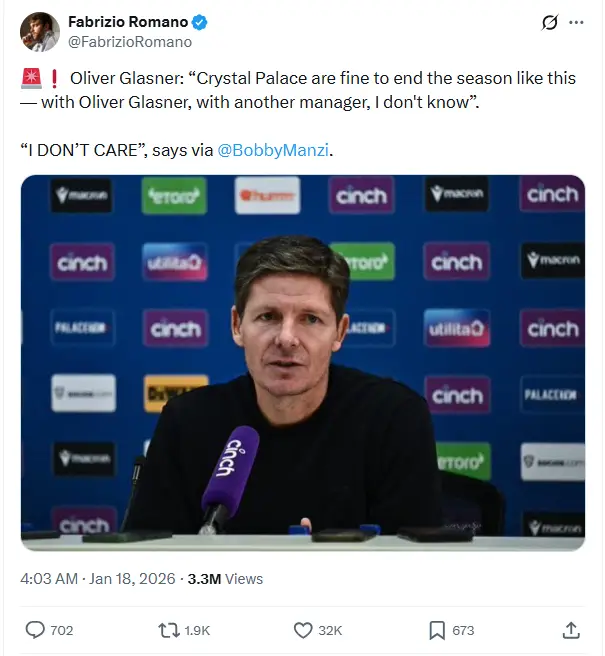The image size is (605, 656).
Task: View the 3.3M Views analytics
Action: tap(225, 578)
